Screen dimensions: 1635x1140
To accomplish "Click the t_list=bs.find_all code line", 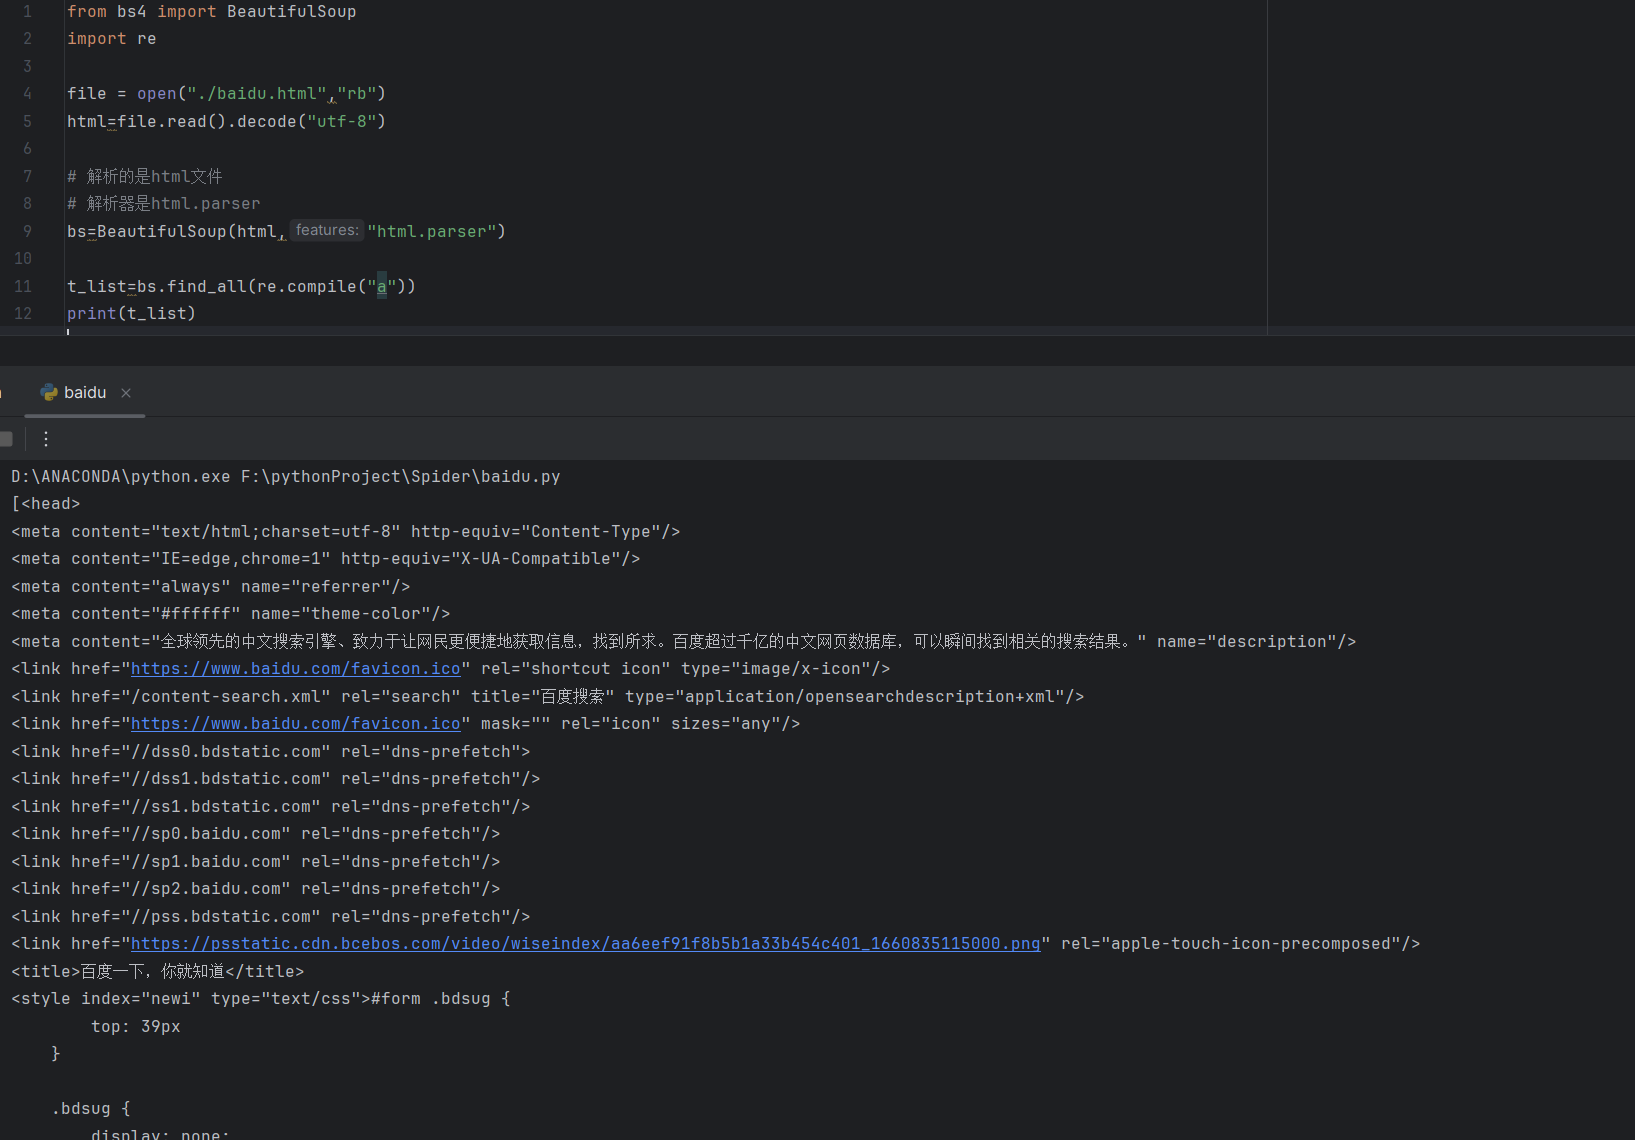I will (242, 287).
